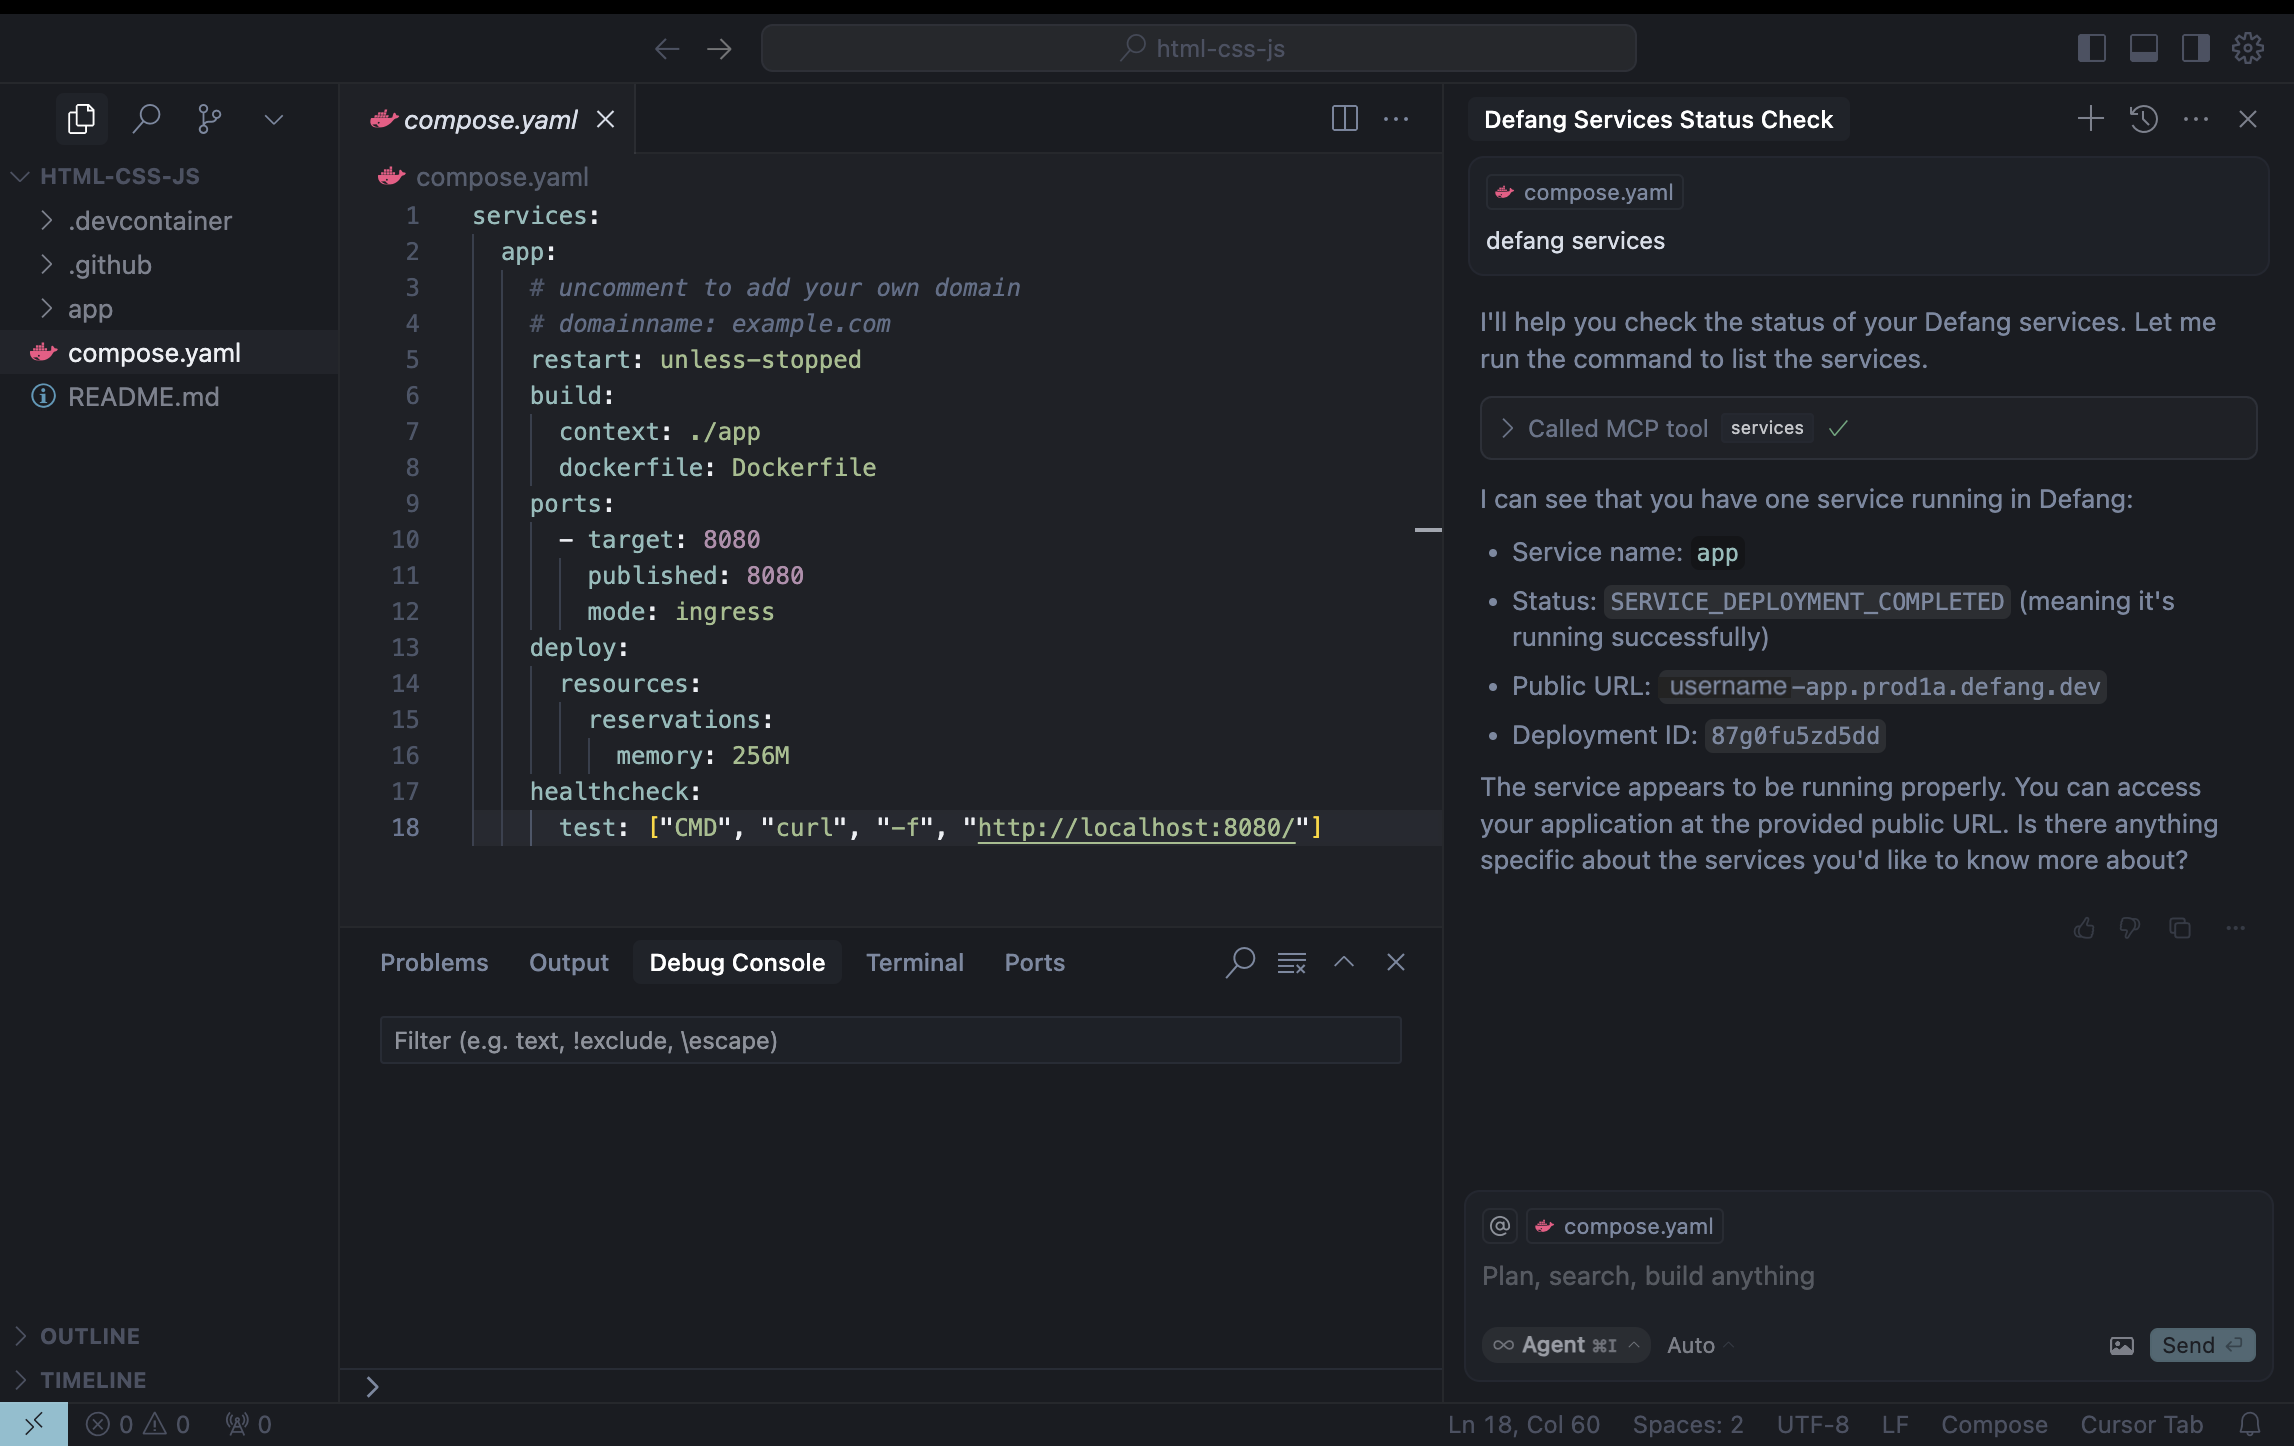Click the debug console REPL prompt chevron
This screenshot has height=1446, width=2294.
[x=372, y=1387]
